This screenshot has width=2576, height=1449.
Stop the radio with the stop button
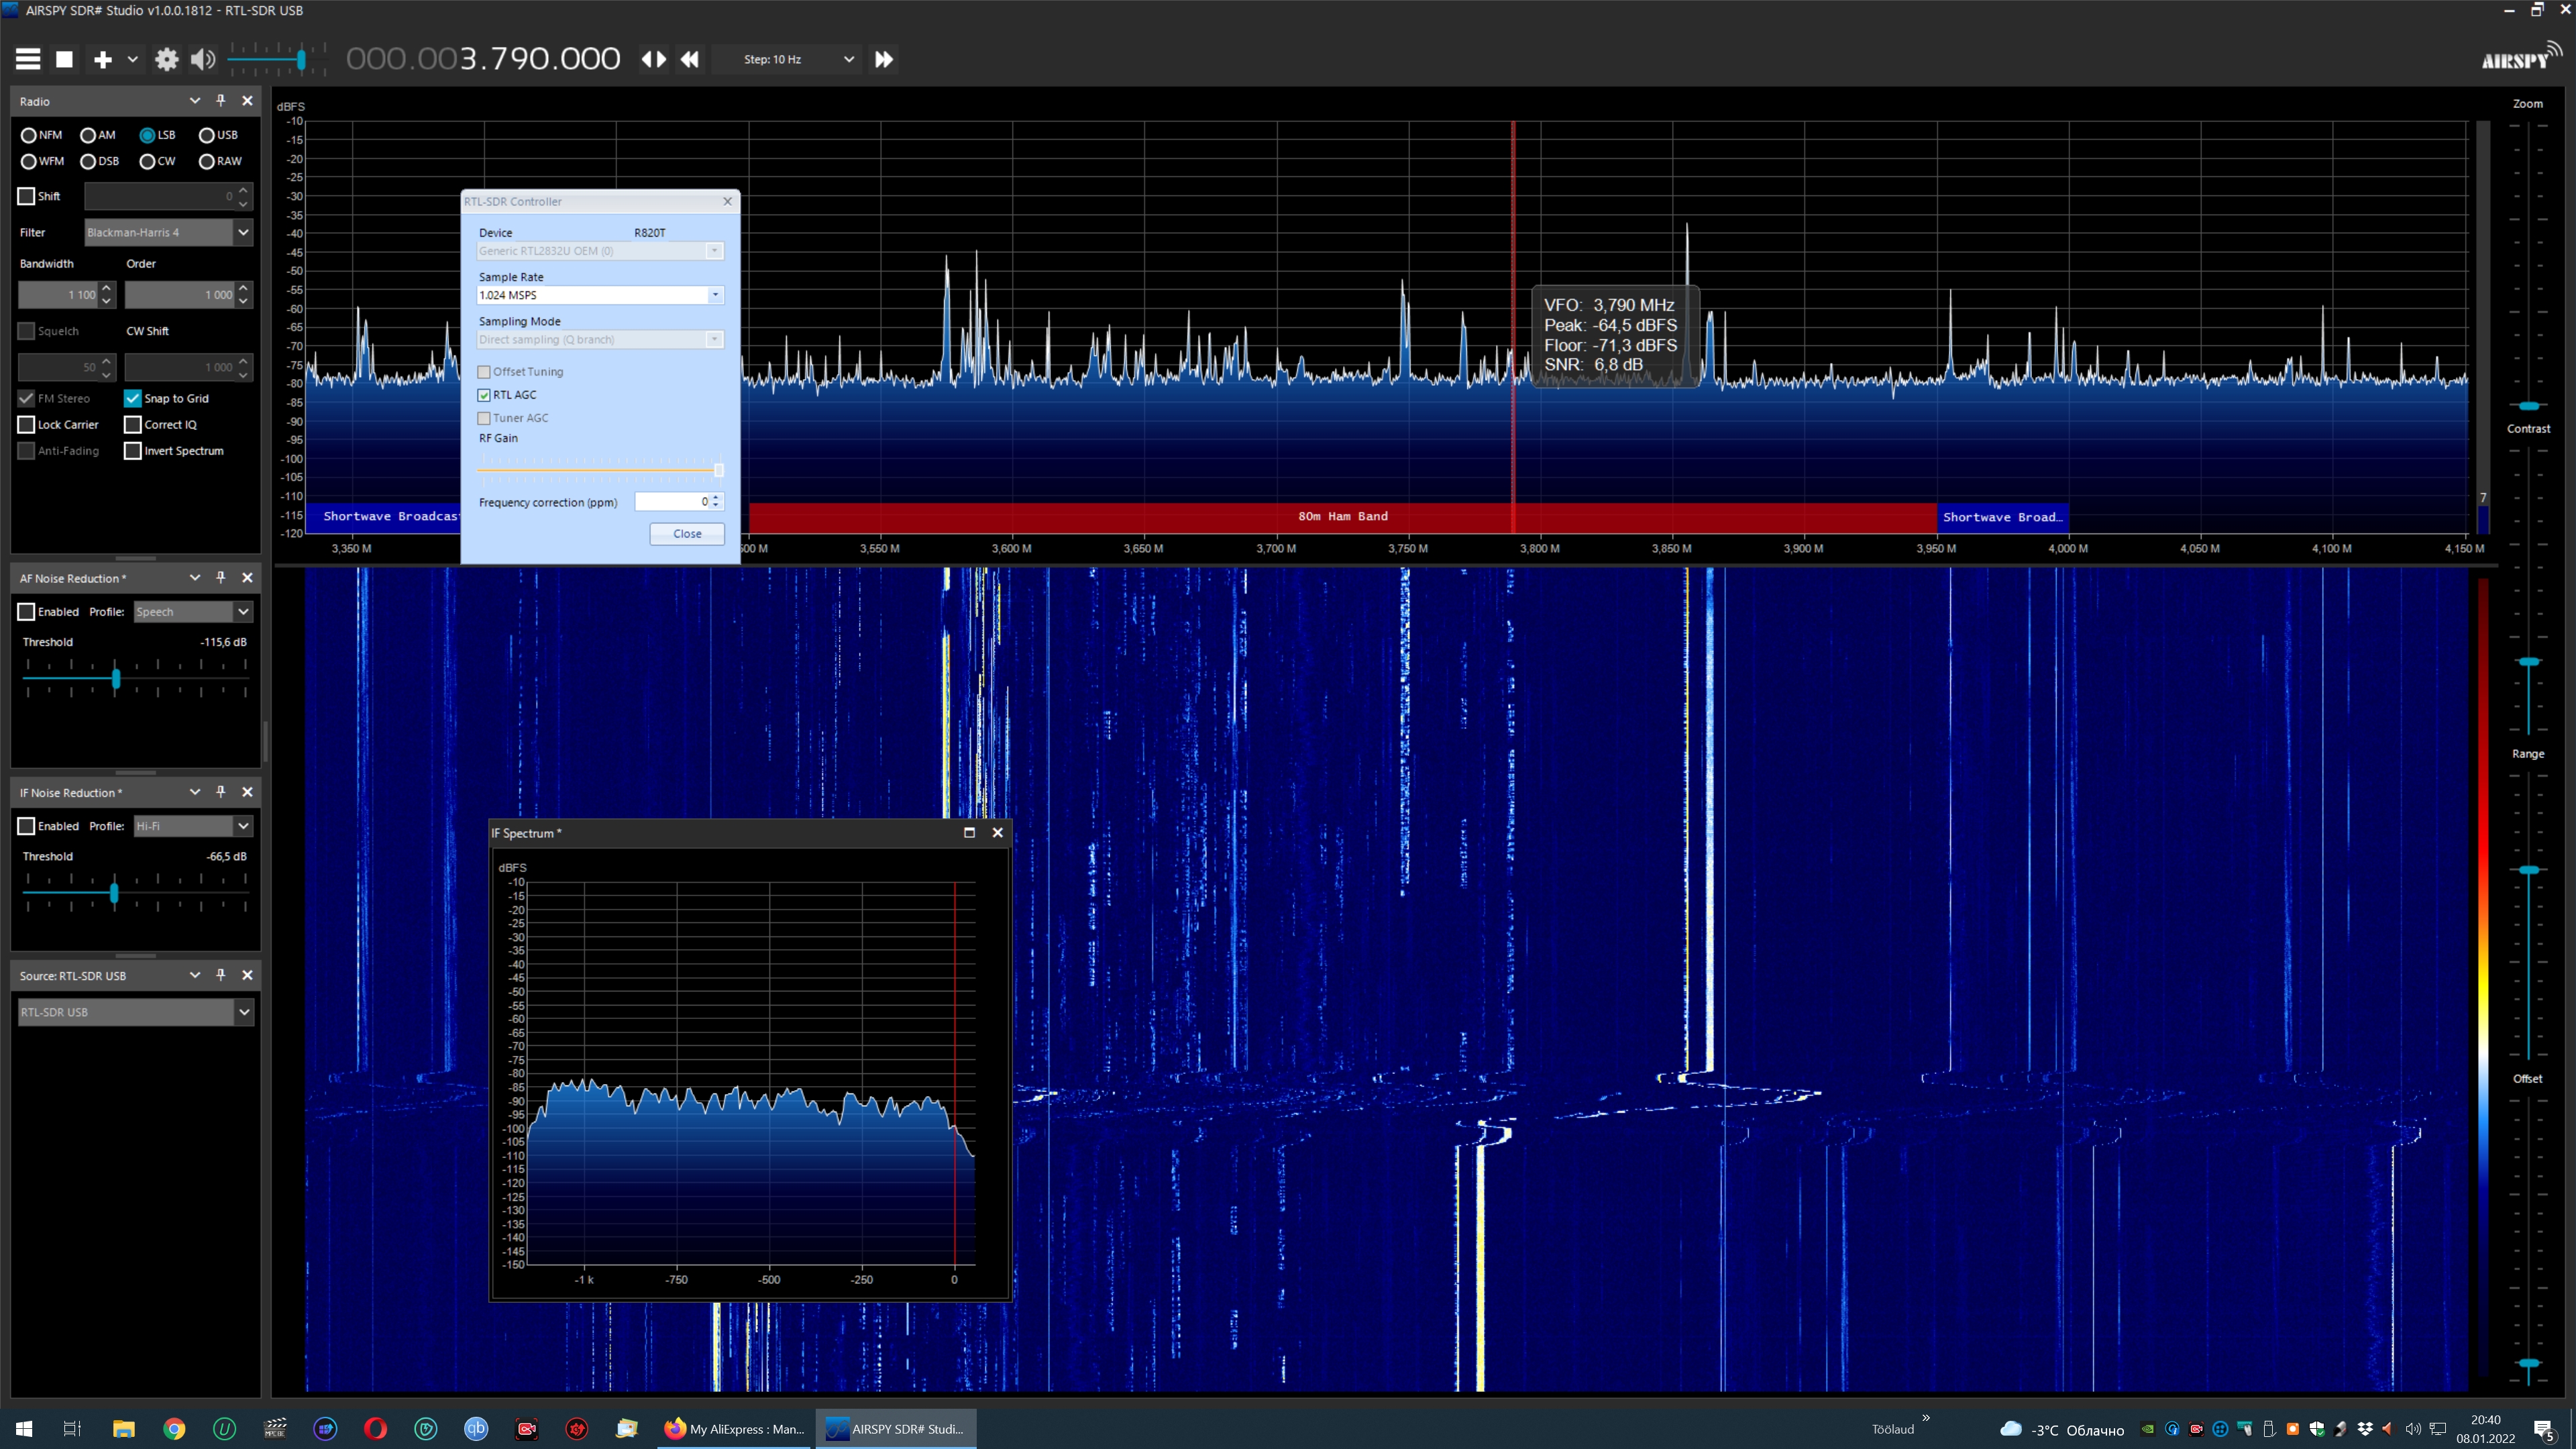click(64, 59)
